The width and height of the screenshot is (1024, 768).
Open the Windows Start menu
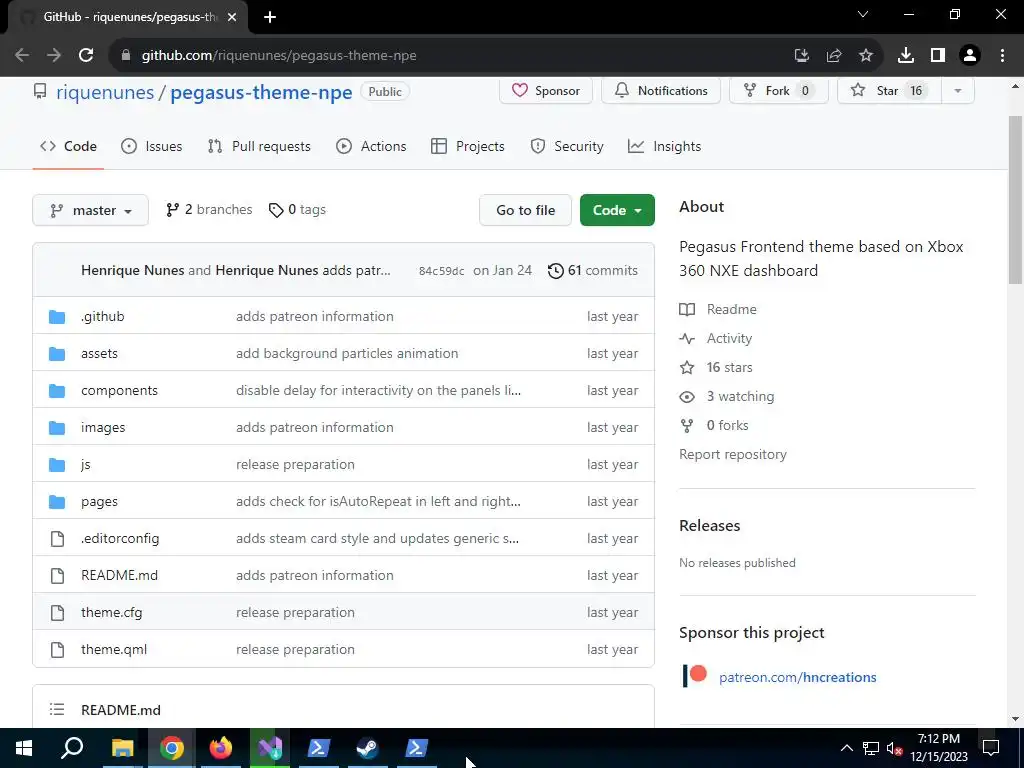pos(24,748)
